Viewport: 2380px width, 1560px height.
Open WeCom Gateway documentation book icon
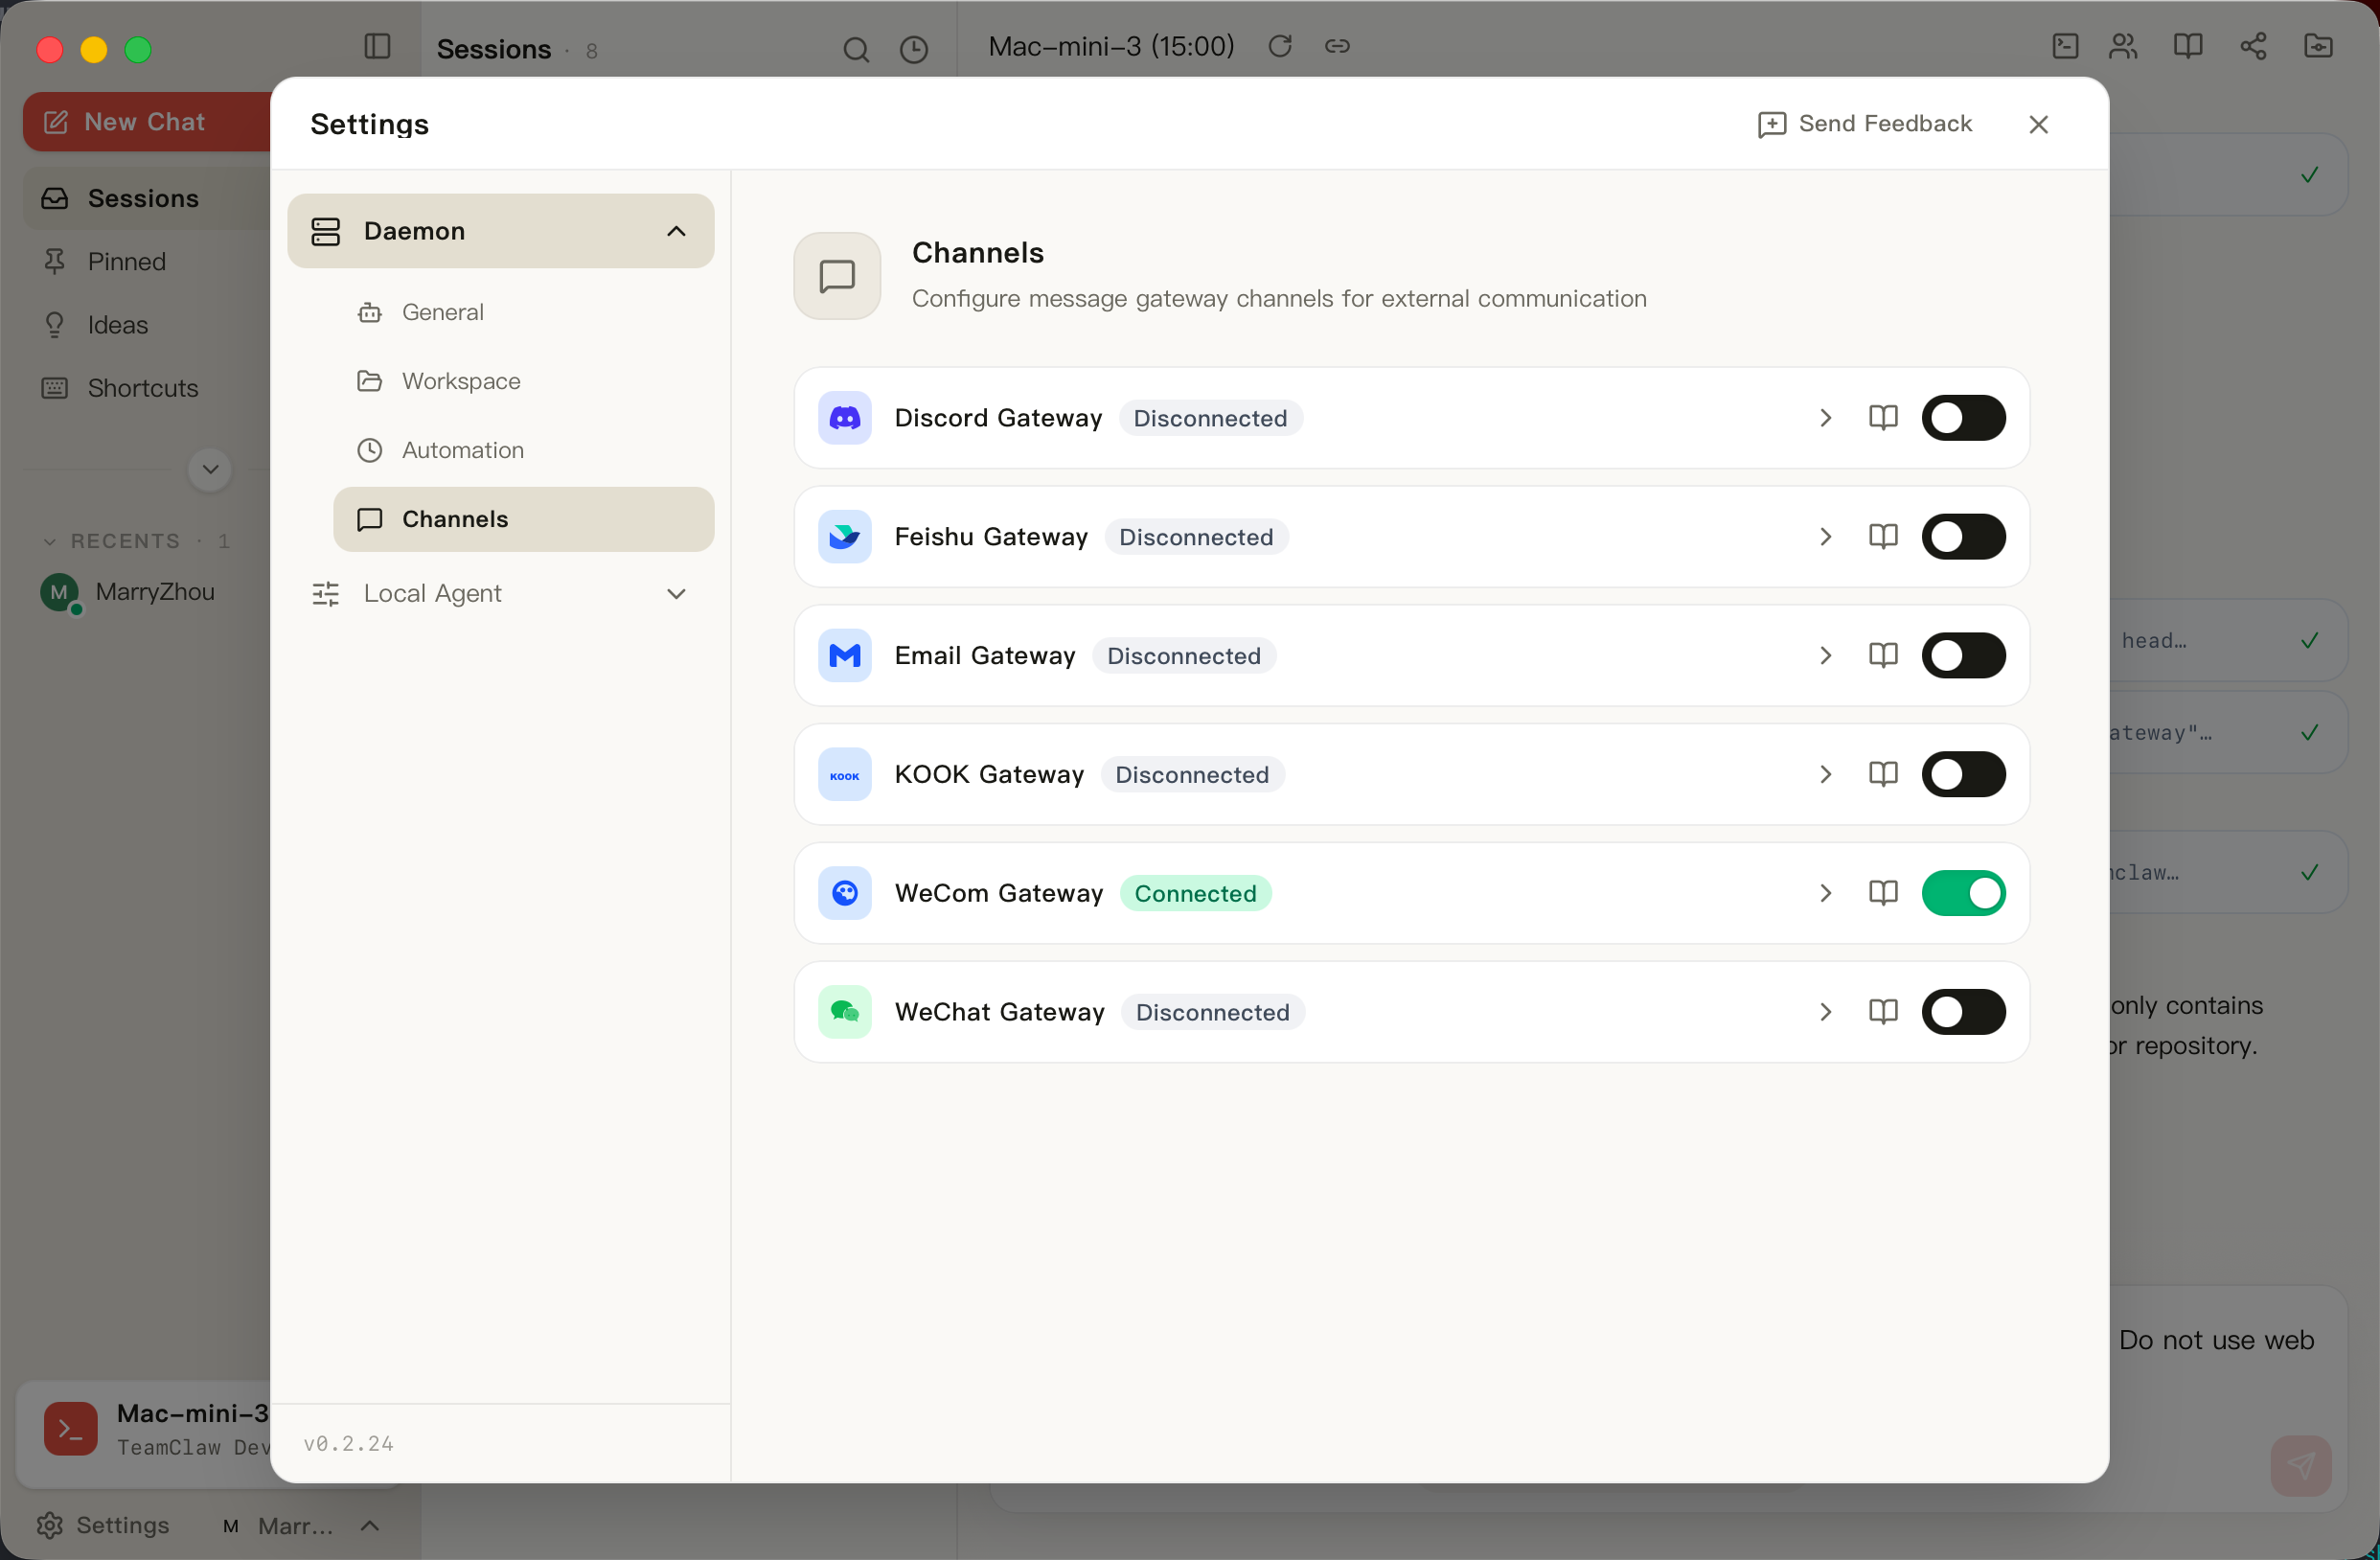(x=1883, y=893)
